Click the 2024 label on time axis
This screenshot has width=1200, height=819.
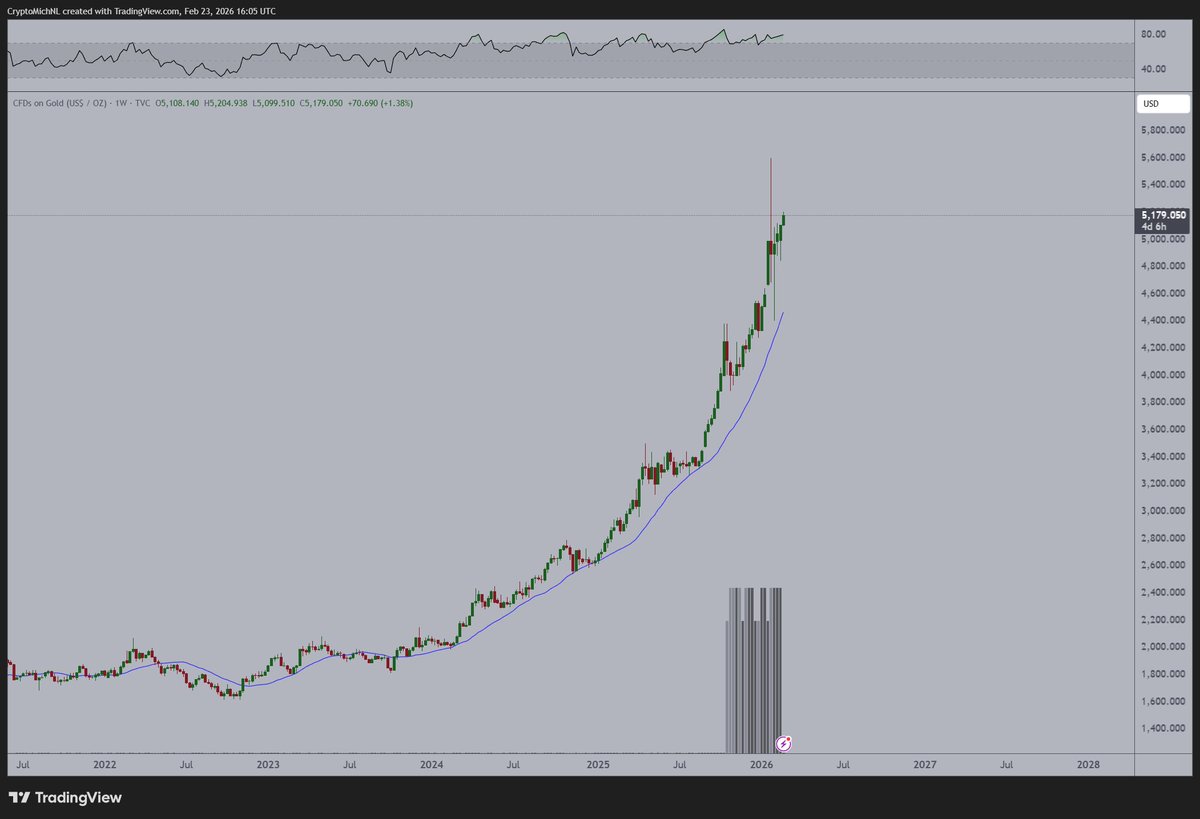click(431, 765)
